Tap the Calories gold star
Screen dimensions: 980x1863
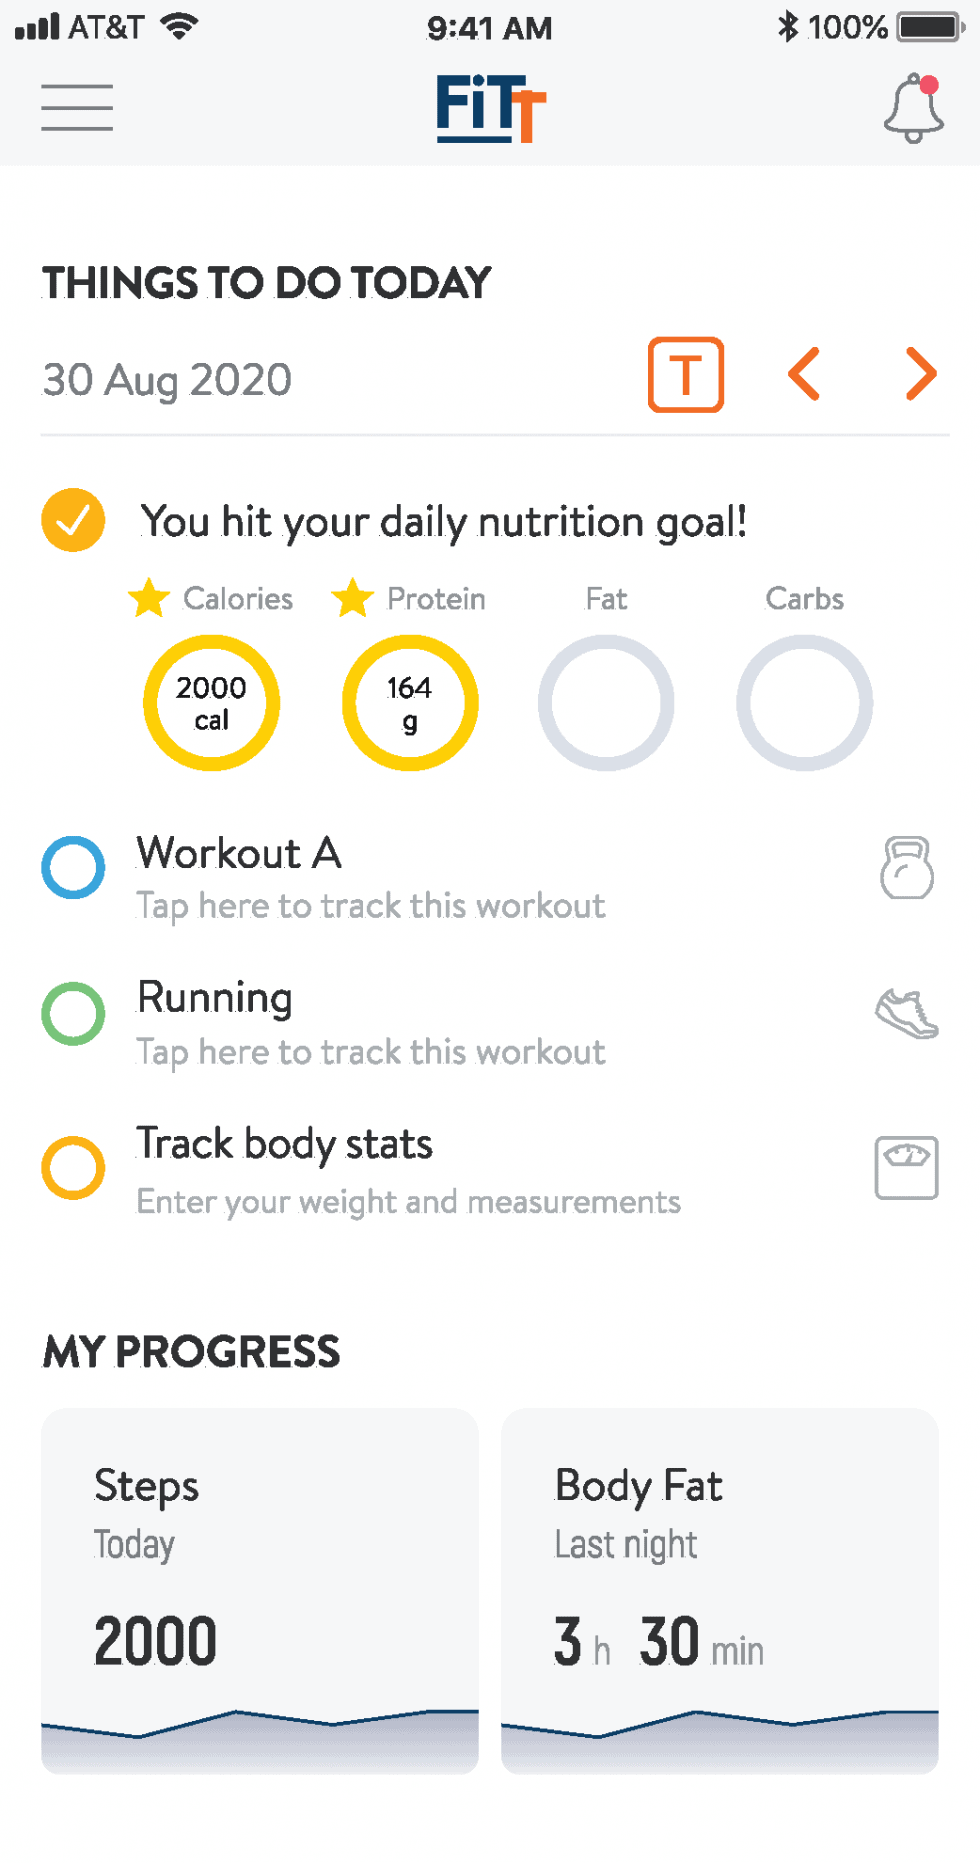pos(149,598)
